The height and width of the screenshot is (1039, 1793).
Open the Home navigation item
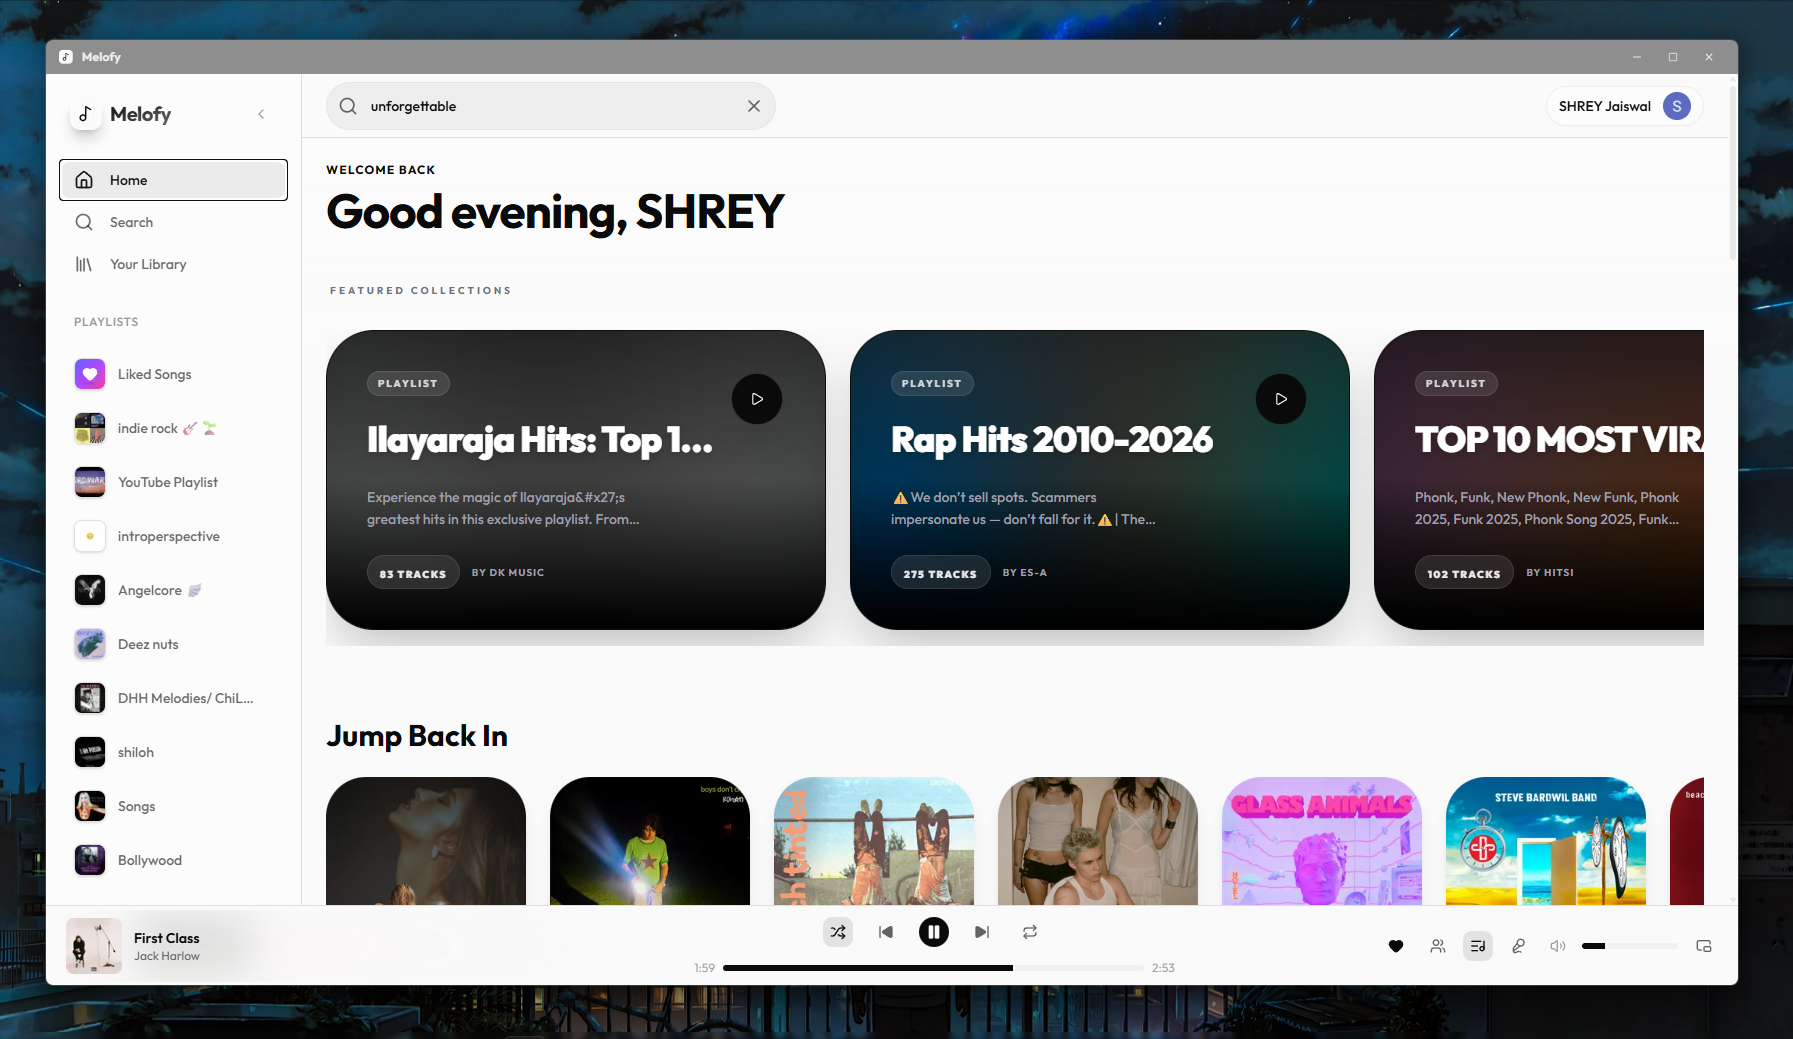[173, 180]
